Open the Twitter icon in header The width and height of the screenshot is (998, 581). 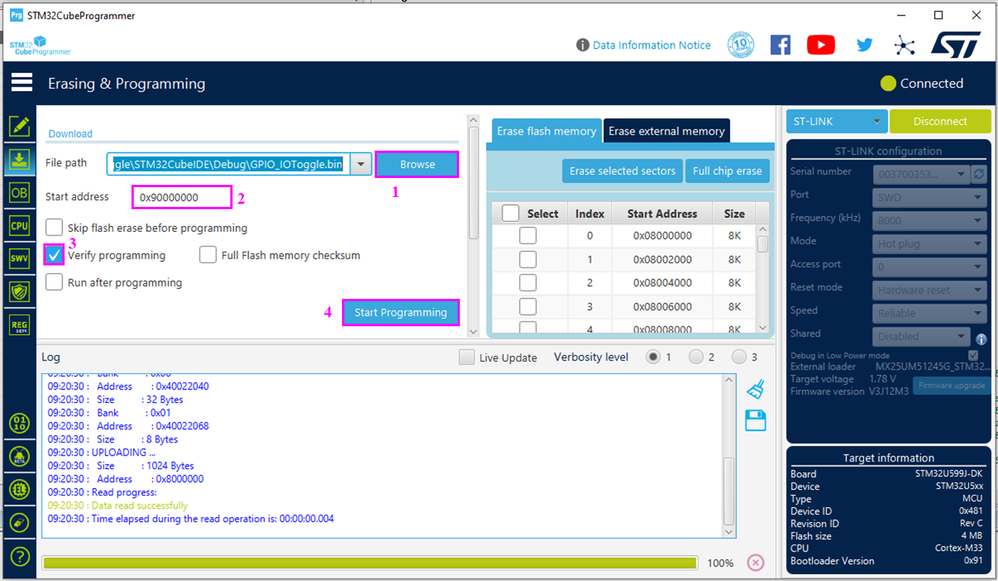[x=864, y=45]
